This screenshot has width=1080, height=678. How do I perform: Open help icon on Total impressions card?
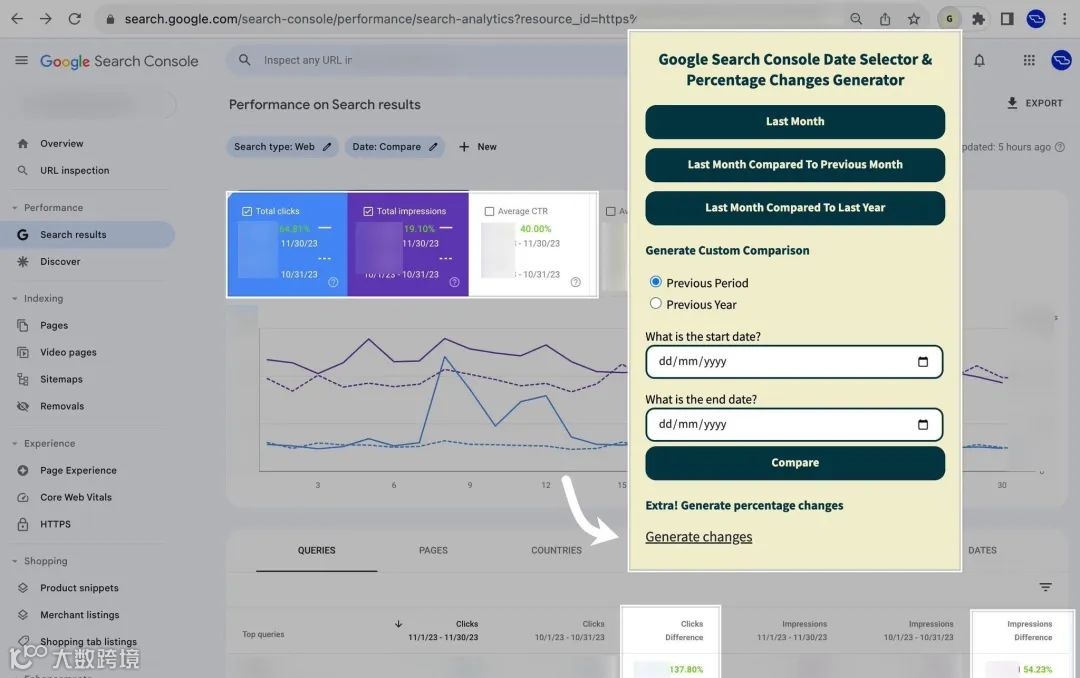455,282
